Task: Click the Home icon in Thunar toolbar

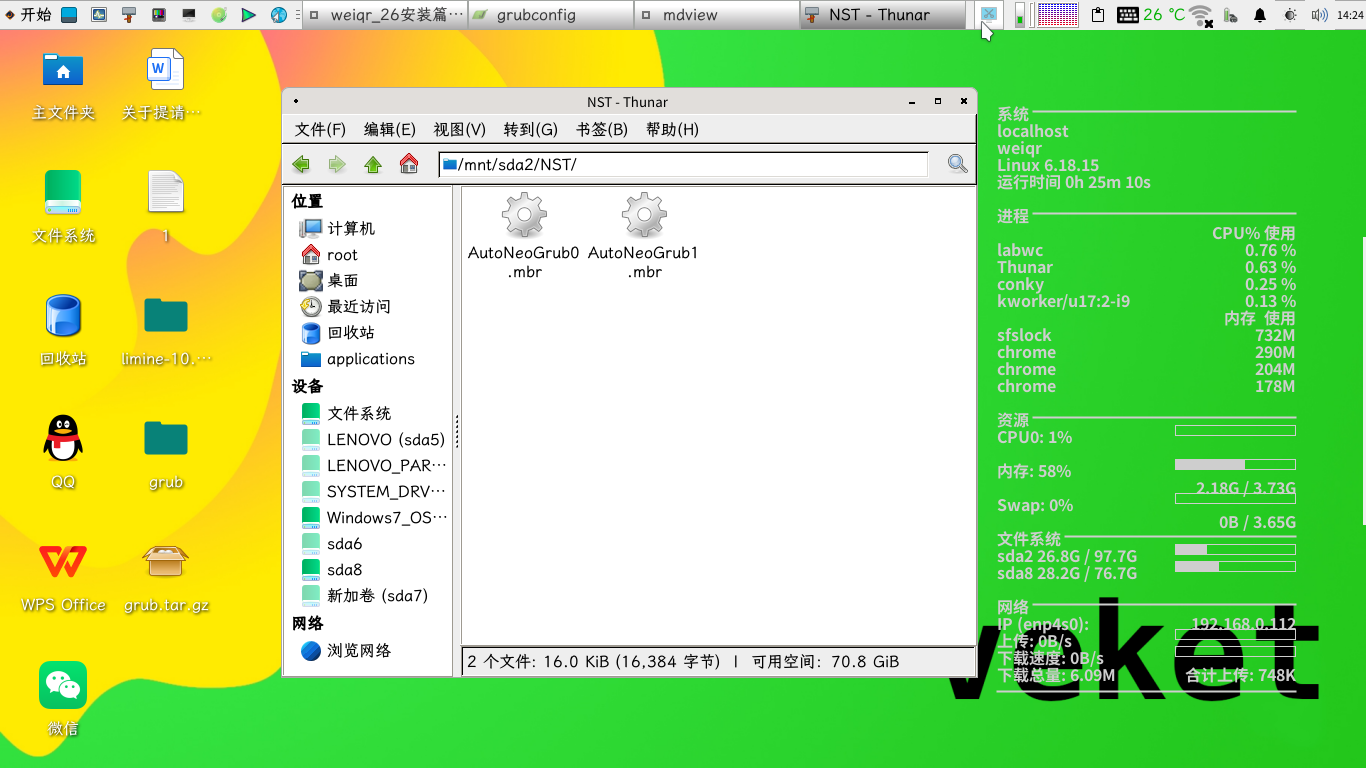Action: tap(408, 163)
